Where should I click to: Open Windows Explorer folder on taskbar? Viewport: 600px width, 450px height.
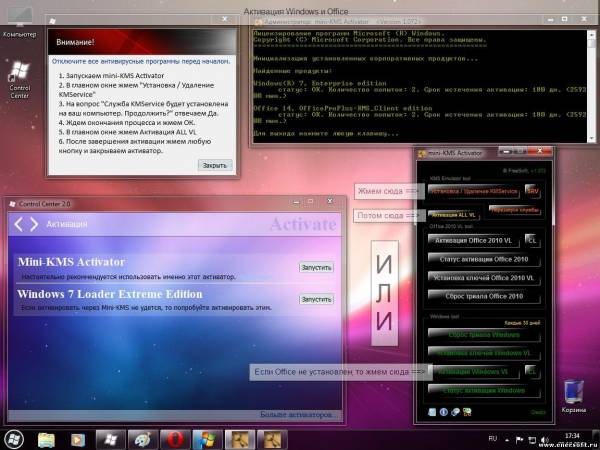click(47, 440)
